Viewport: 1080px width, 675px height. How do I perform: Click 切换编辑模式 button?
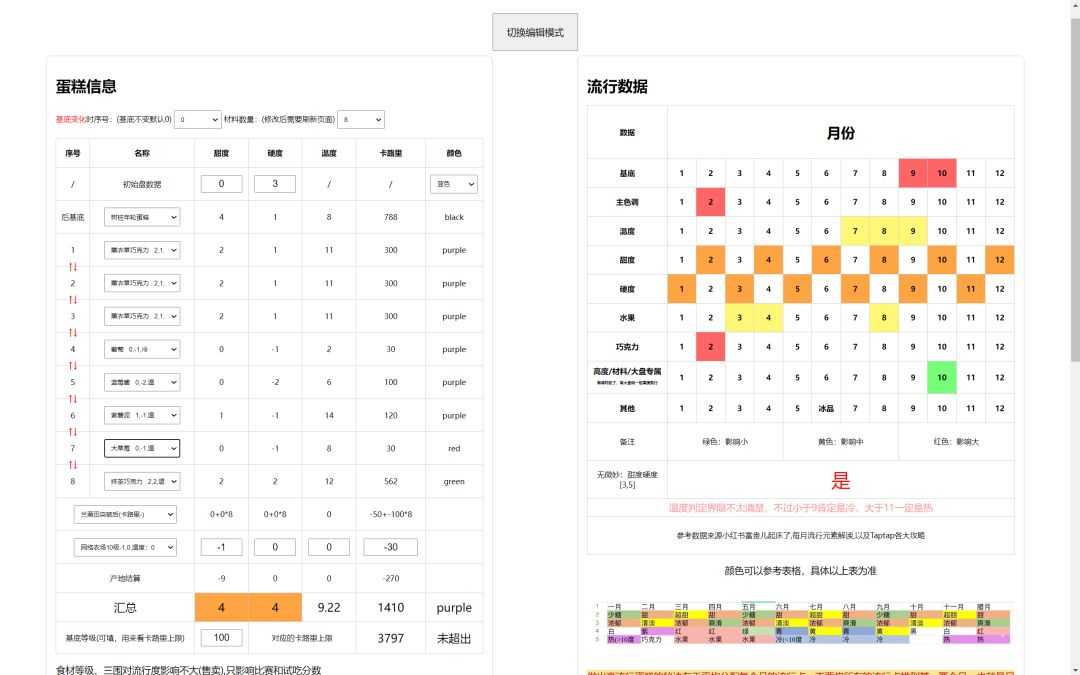534,32
